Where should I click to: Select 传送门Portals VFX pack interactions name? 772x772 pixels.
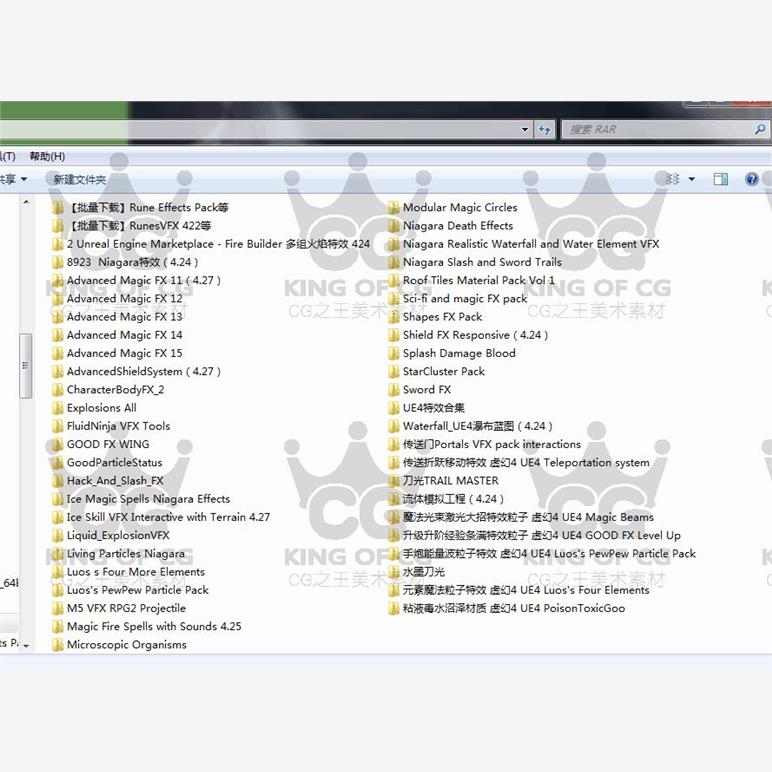coord(492,445)
